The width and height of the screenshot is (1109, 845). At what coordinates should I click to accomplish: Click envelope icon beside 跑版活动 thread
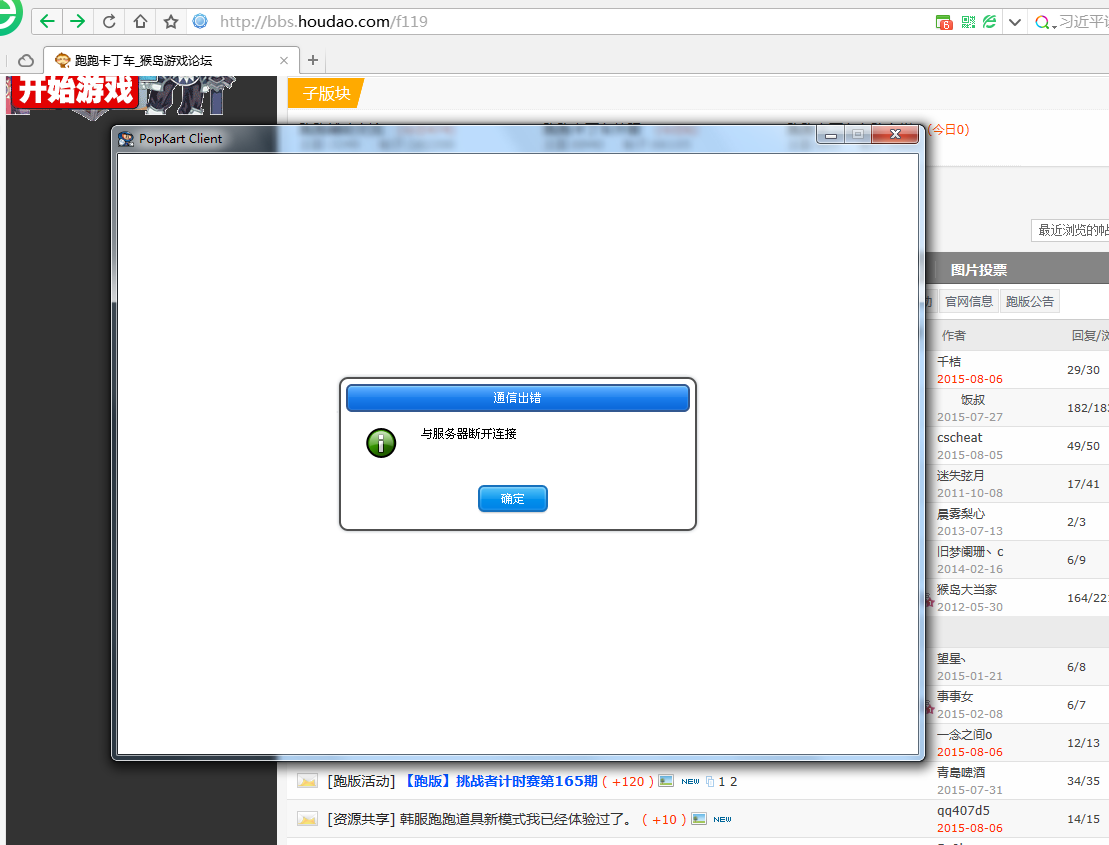tap(307, 781)
